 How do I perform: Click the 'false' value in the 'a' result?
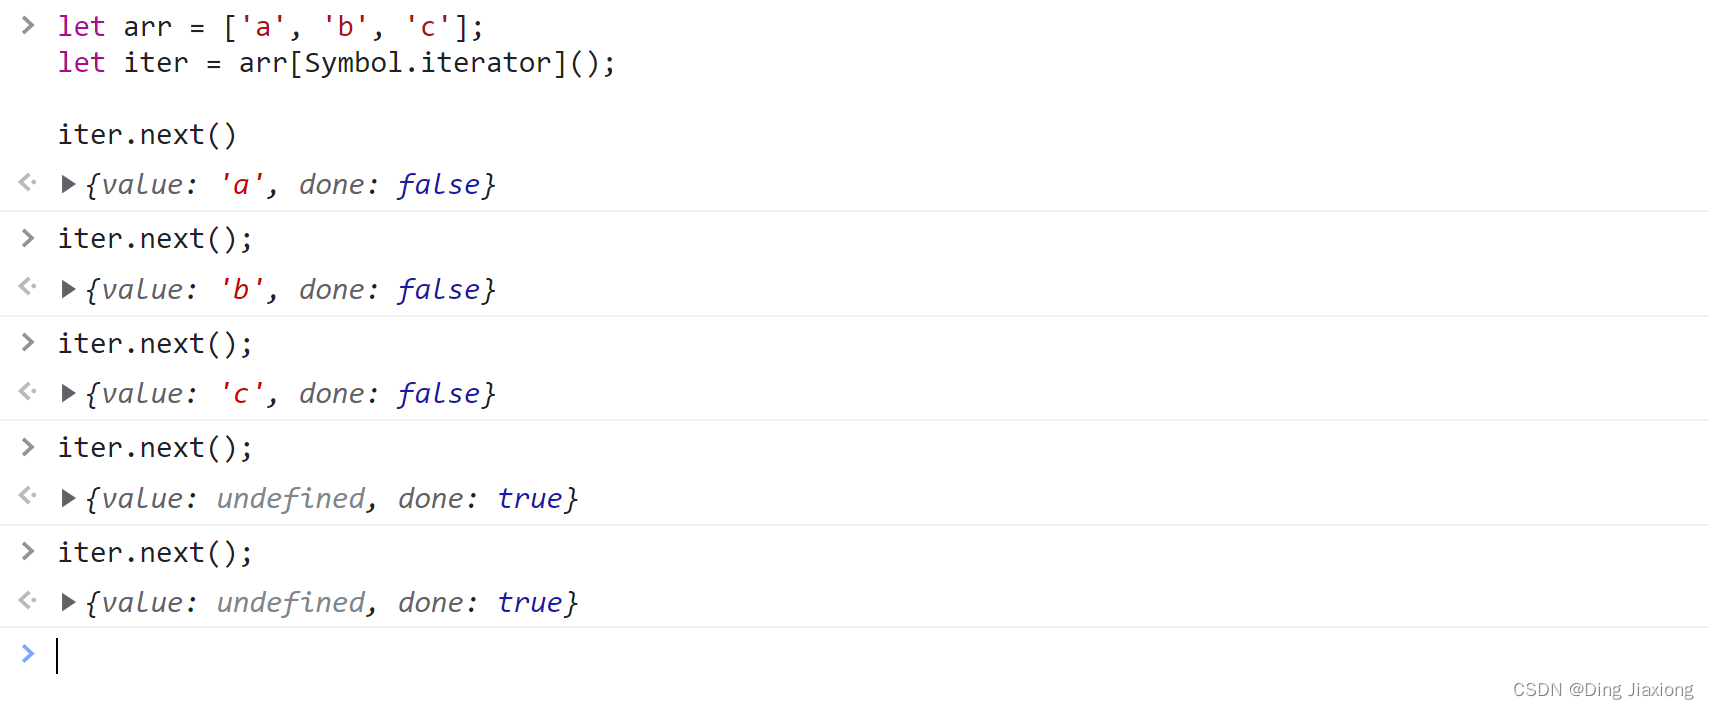[x=438, y=185]
